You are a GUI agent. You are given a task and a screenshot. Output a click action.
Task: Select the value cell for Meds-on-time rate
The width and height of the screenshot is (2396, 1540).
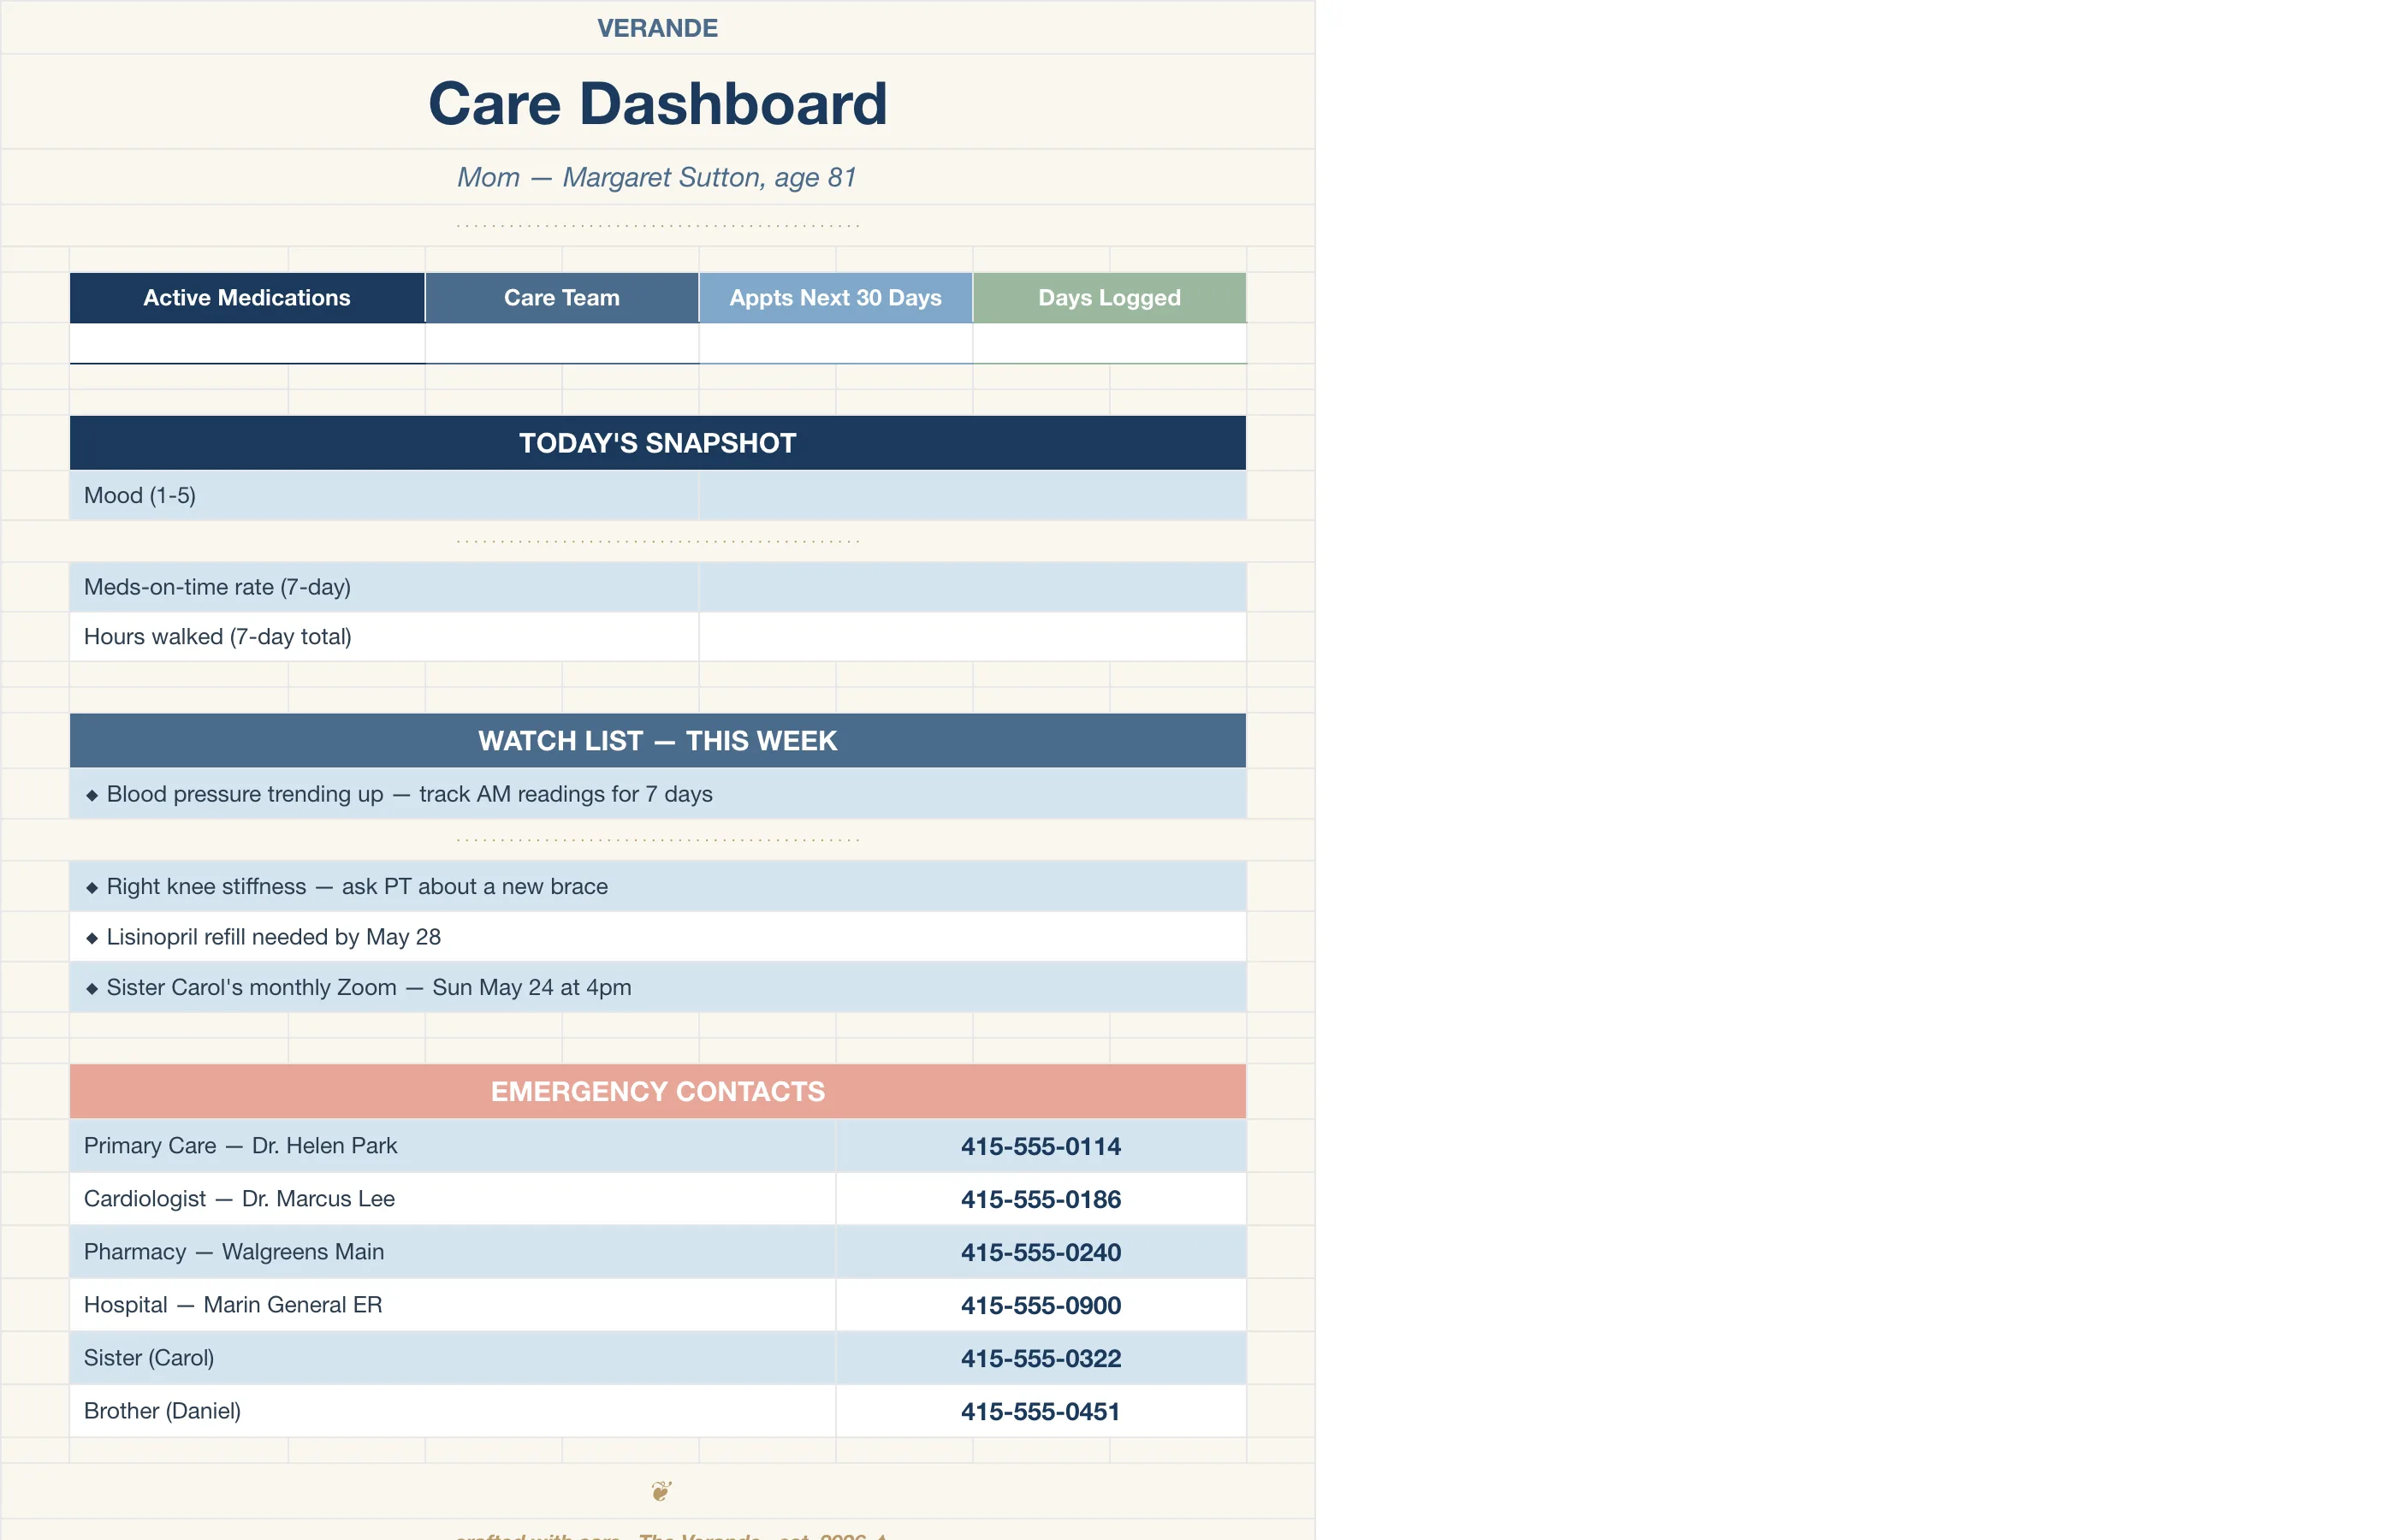point(973,587)
